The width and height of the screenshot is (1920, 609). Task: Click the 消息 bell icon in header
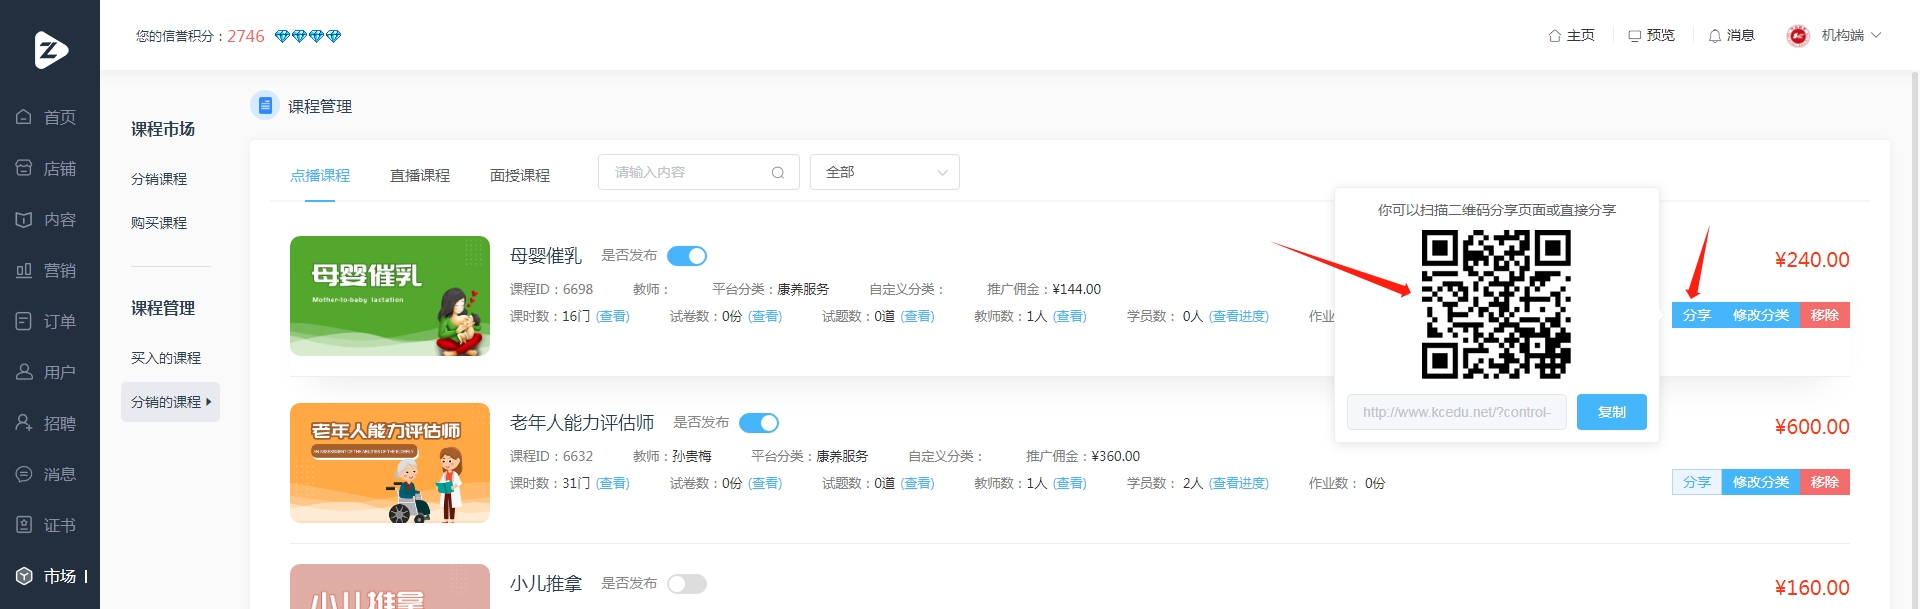point(1715,36)
